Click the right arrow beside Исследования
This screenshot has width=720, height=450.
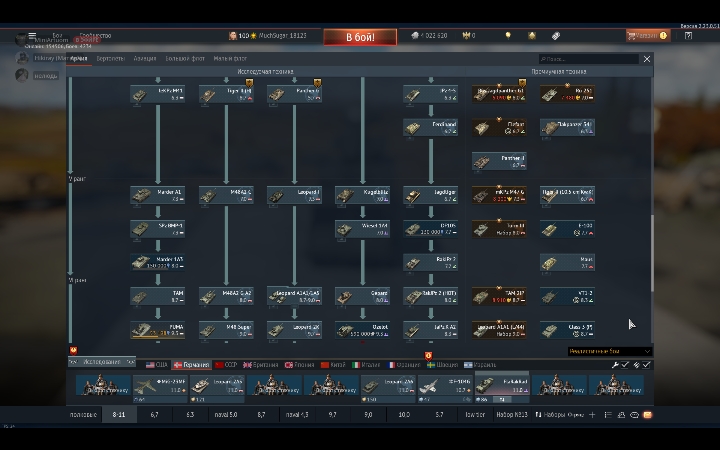[x=130, y=362]
